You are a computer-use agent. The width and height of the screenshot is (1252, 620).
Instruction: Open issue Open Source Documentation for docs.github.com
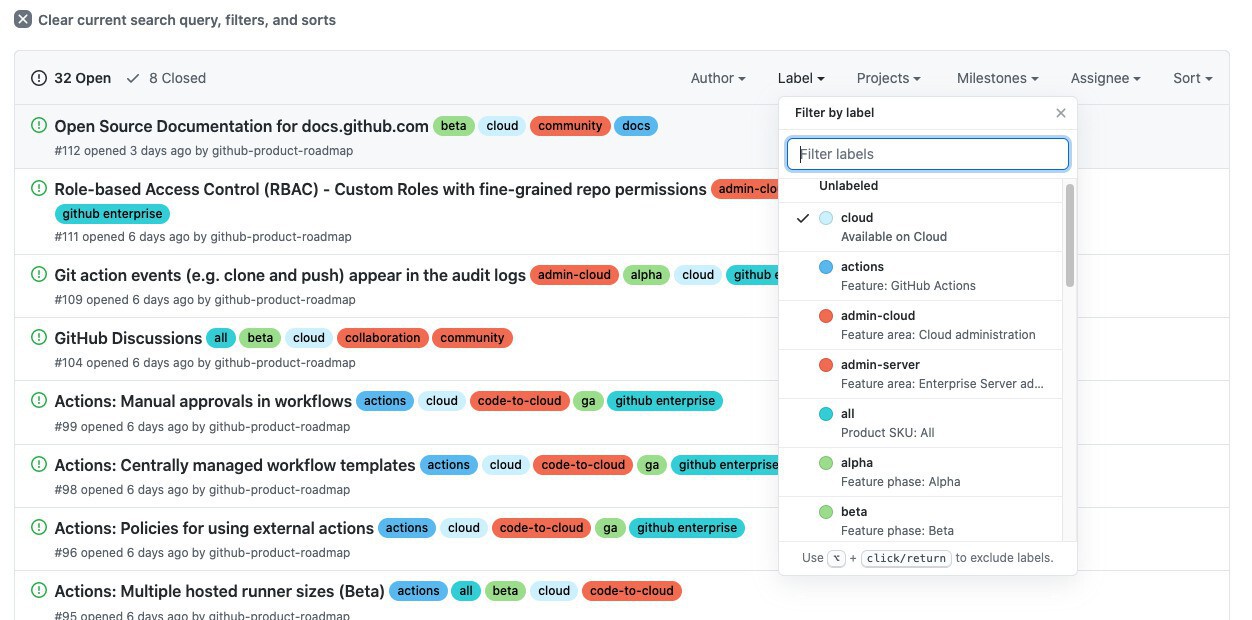[241, 126]
